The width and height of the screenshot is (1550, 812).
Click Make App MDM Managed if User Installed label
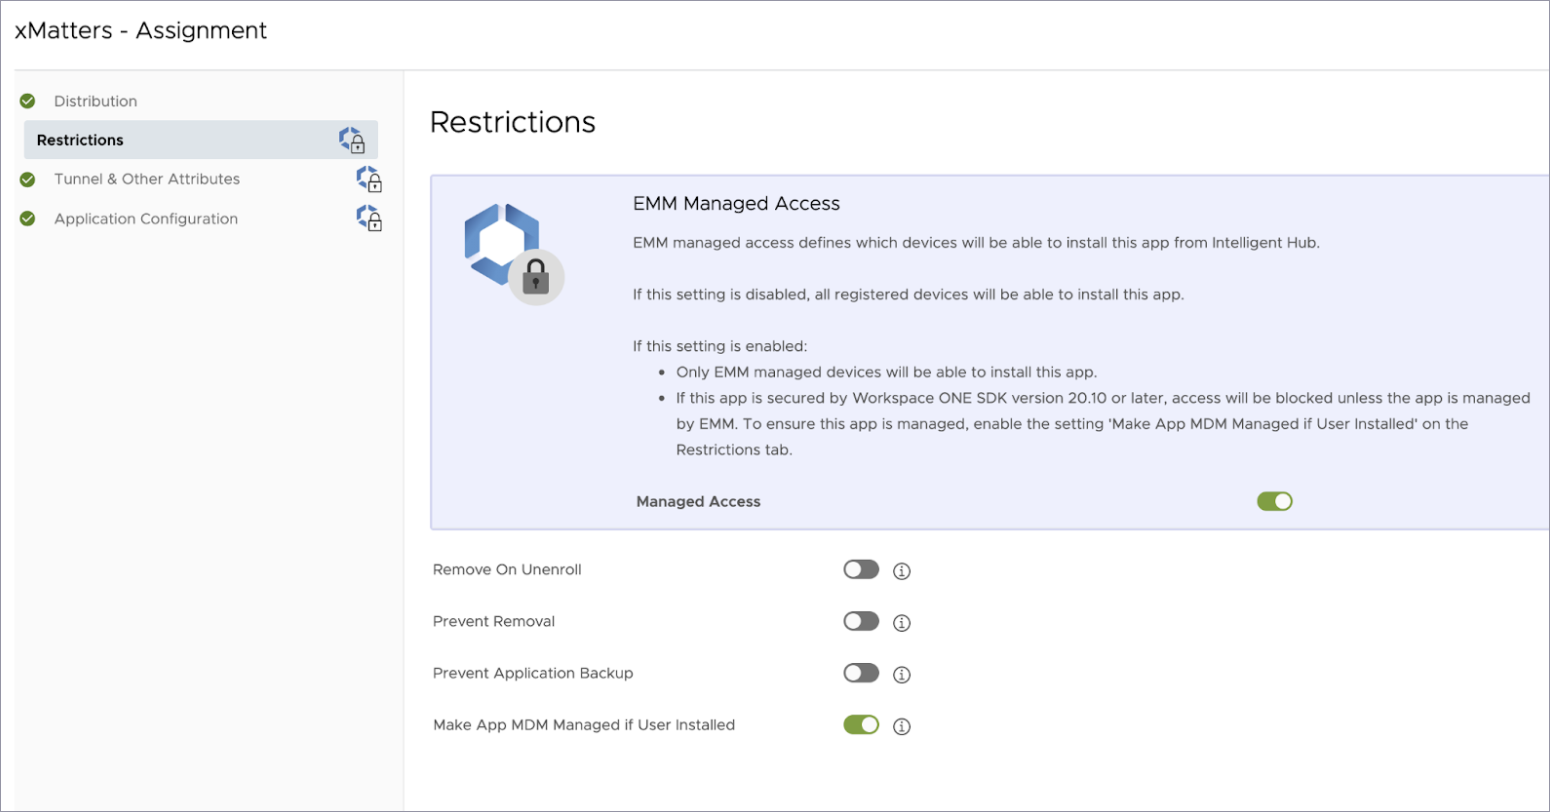pyautogui.click(x=584, y=725)
